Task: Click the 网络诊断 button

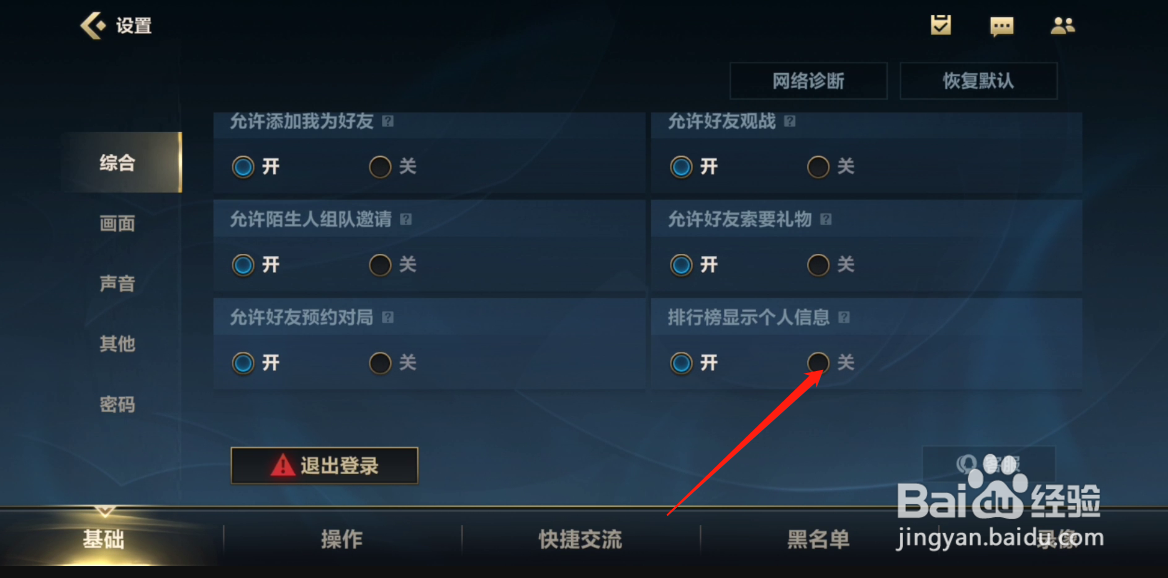Action: pos(808,81)
